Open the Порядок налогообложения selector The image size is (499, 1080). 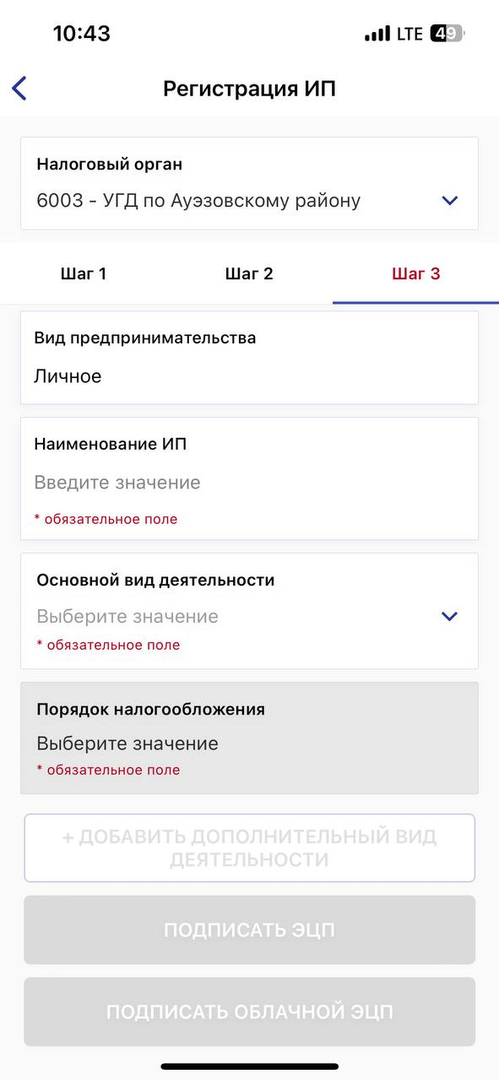(250, 738)
